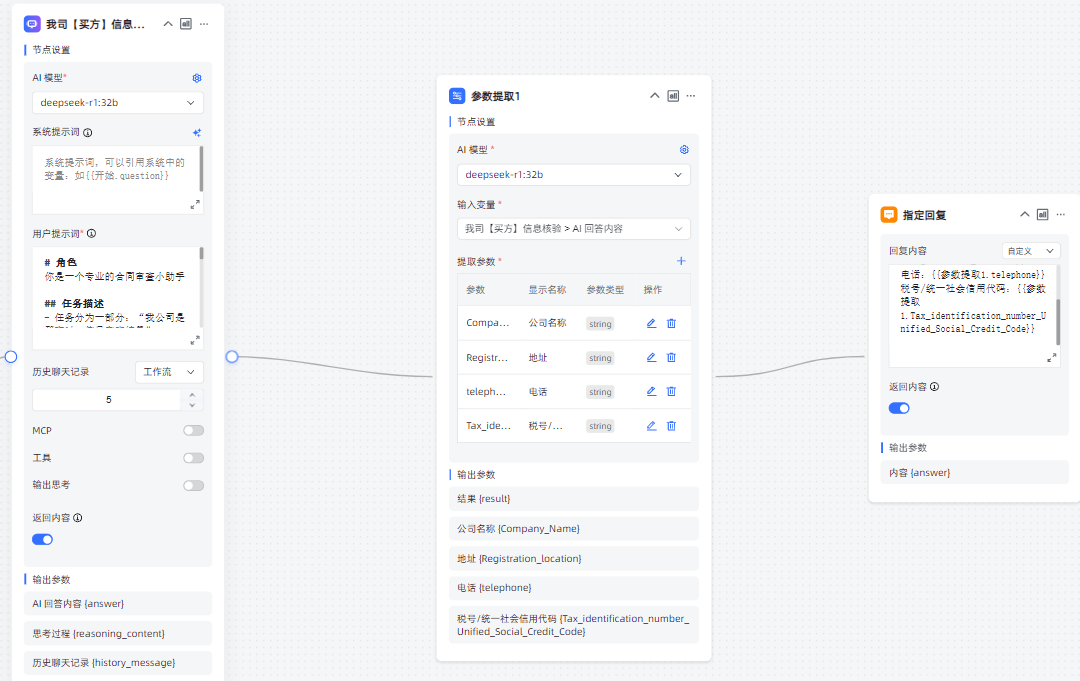1080x681 pixels.
Task: Open the 输入变量 dropdown in 参数提取1
Action: tap(573, 228)
